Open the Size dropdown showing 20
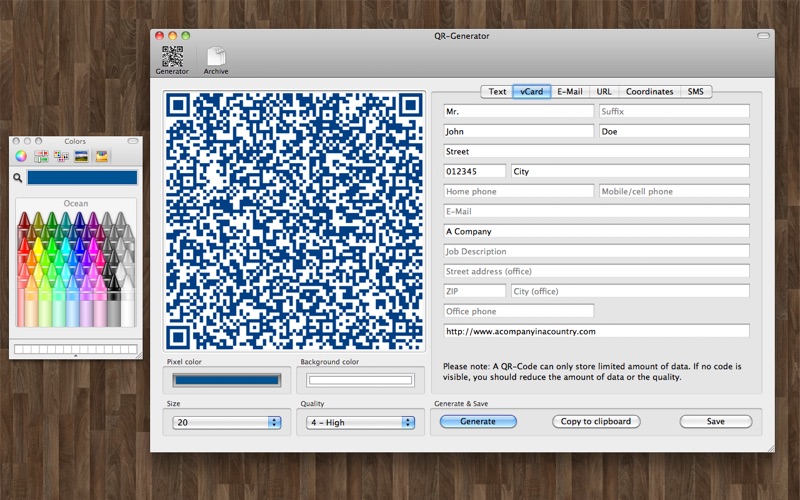 point(227,422)
